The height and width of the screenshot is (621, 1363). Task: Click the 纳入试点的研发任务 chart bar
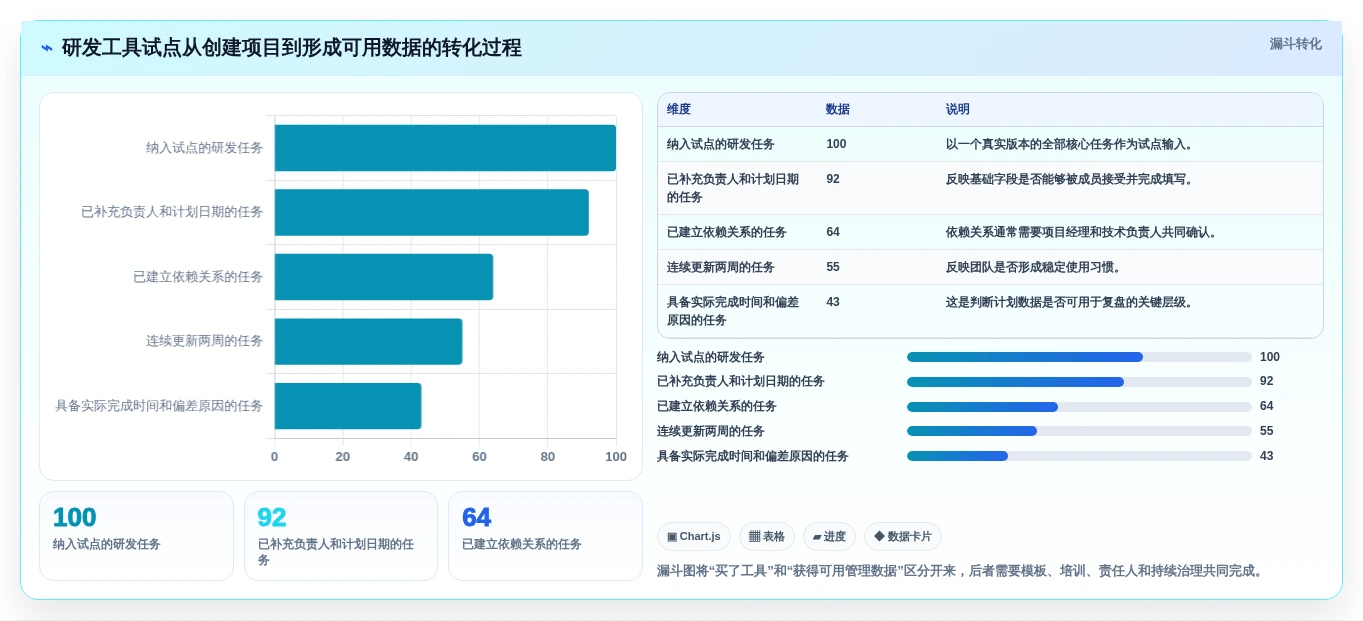click(x=445, y=148)
